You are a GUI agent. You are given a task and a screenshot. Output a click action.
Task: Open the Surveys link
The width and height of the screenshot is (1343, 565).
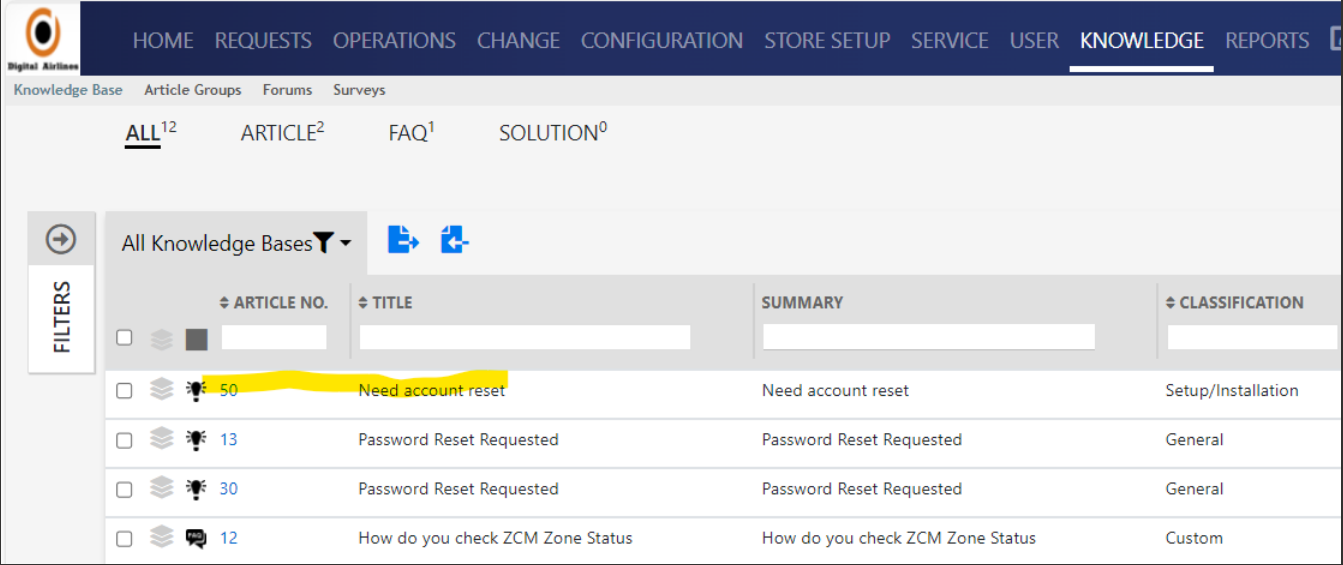point(359,90)
